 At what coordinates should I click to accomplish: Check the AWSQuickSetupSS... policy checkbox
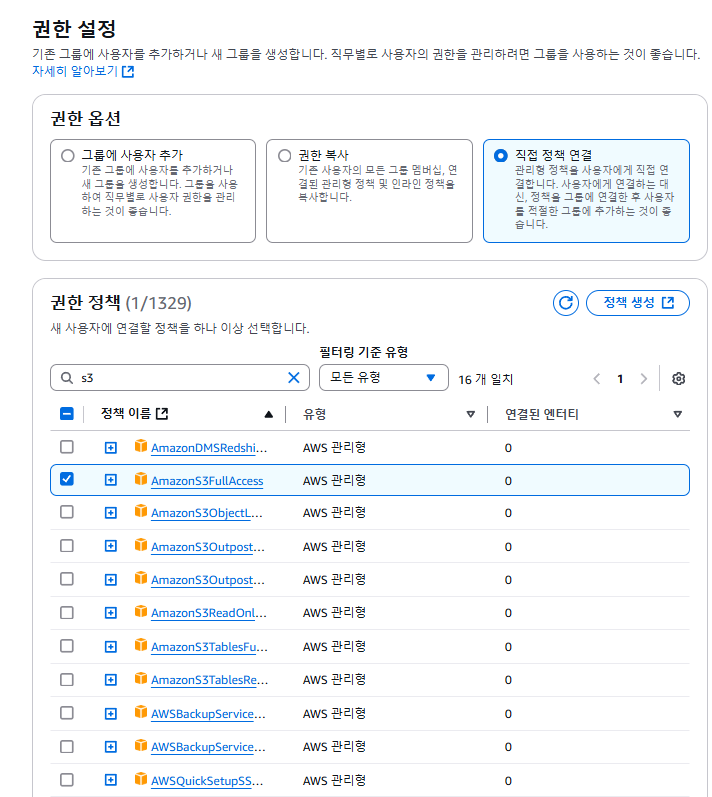coord(67,780)
